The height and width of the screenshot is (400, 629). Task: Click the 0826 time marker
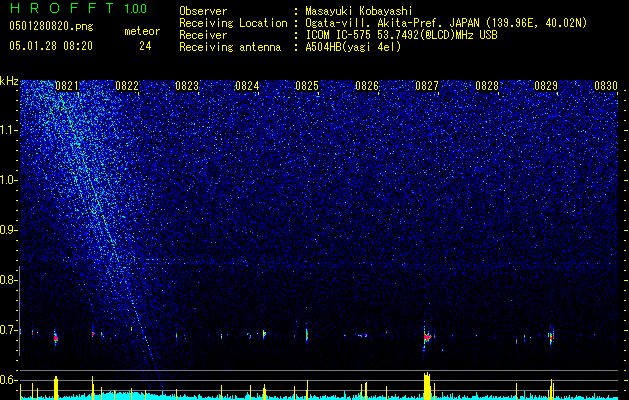[x=367, y=86]
